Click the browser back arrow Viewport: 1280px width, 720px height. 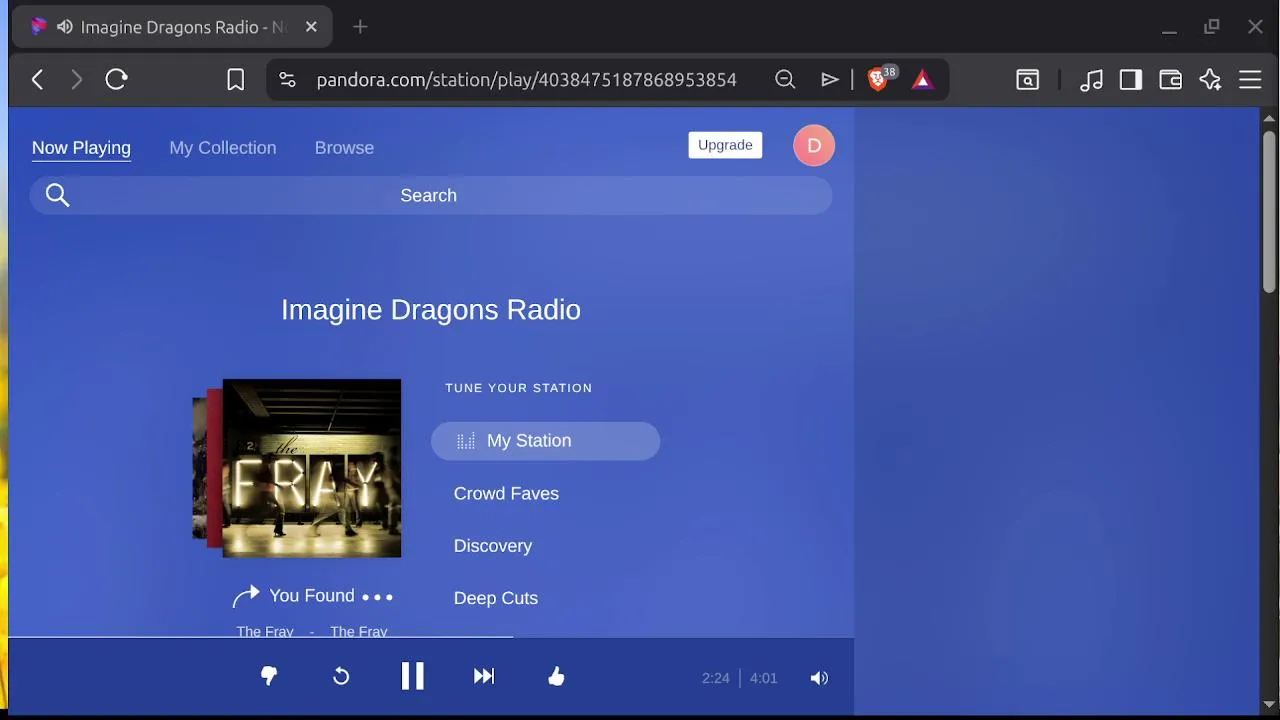(37, 80)
